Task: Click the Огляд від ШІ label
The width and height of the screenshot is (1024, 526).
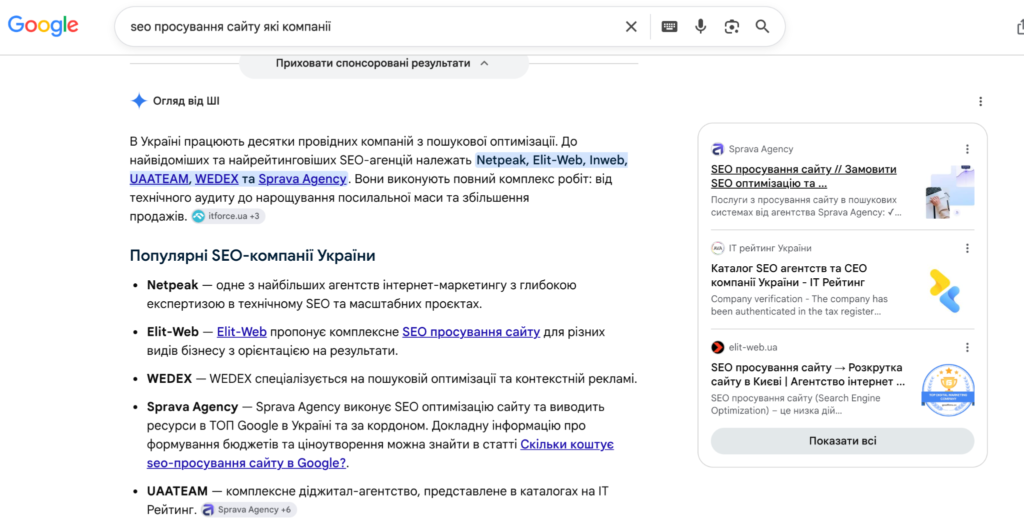Action: (186, 101)
